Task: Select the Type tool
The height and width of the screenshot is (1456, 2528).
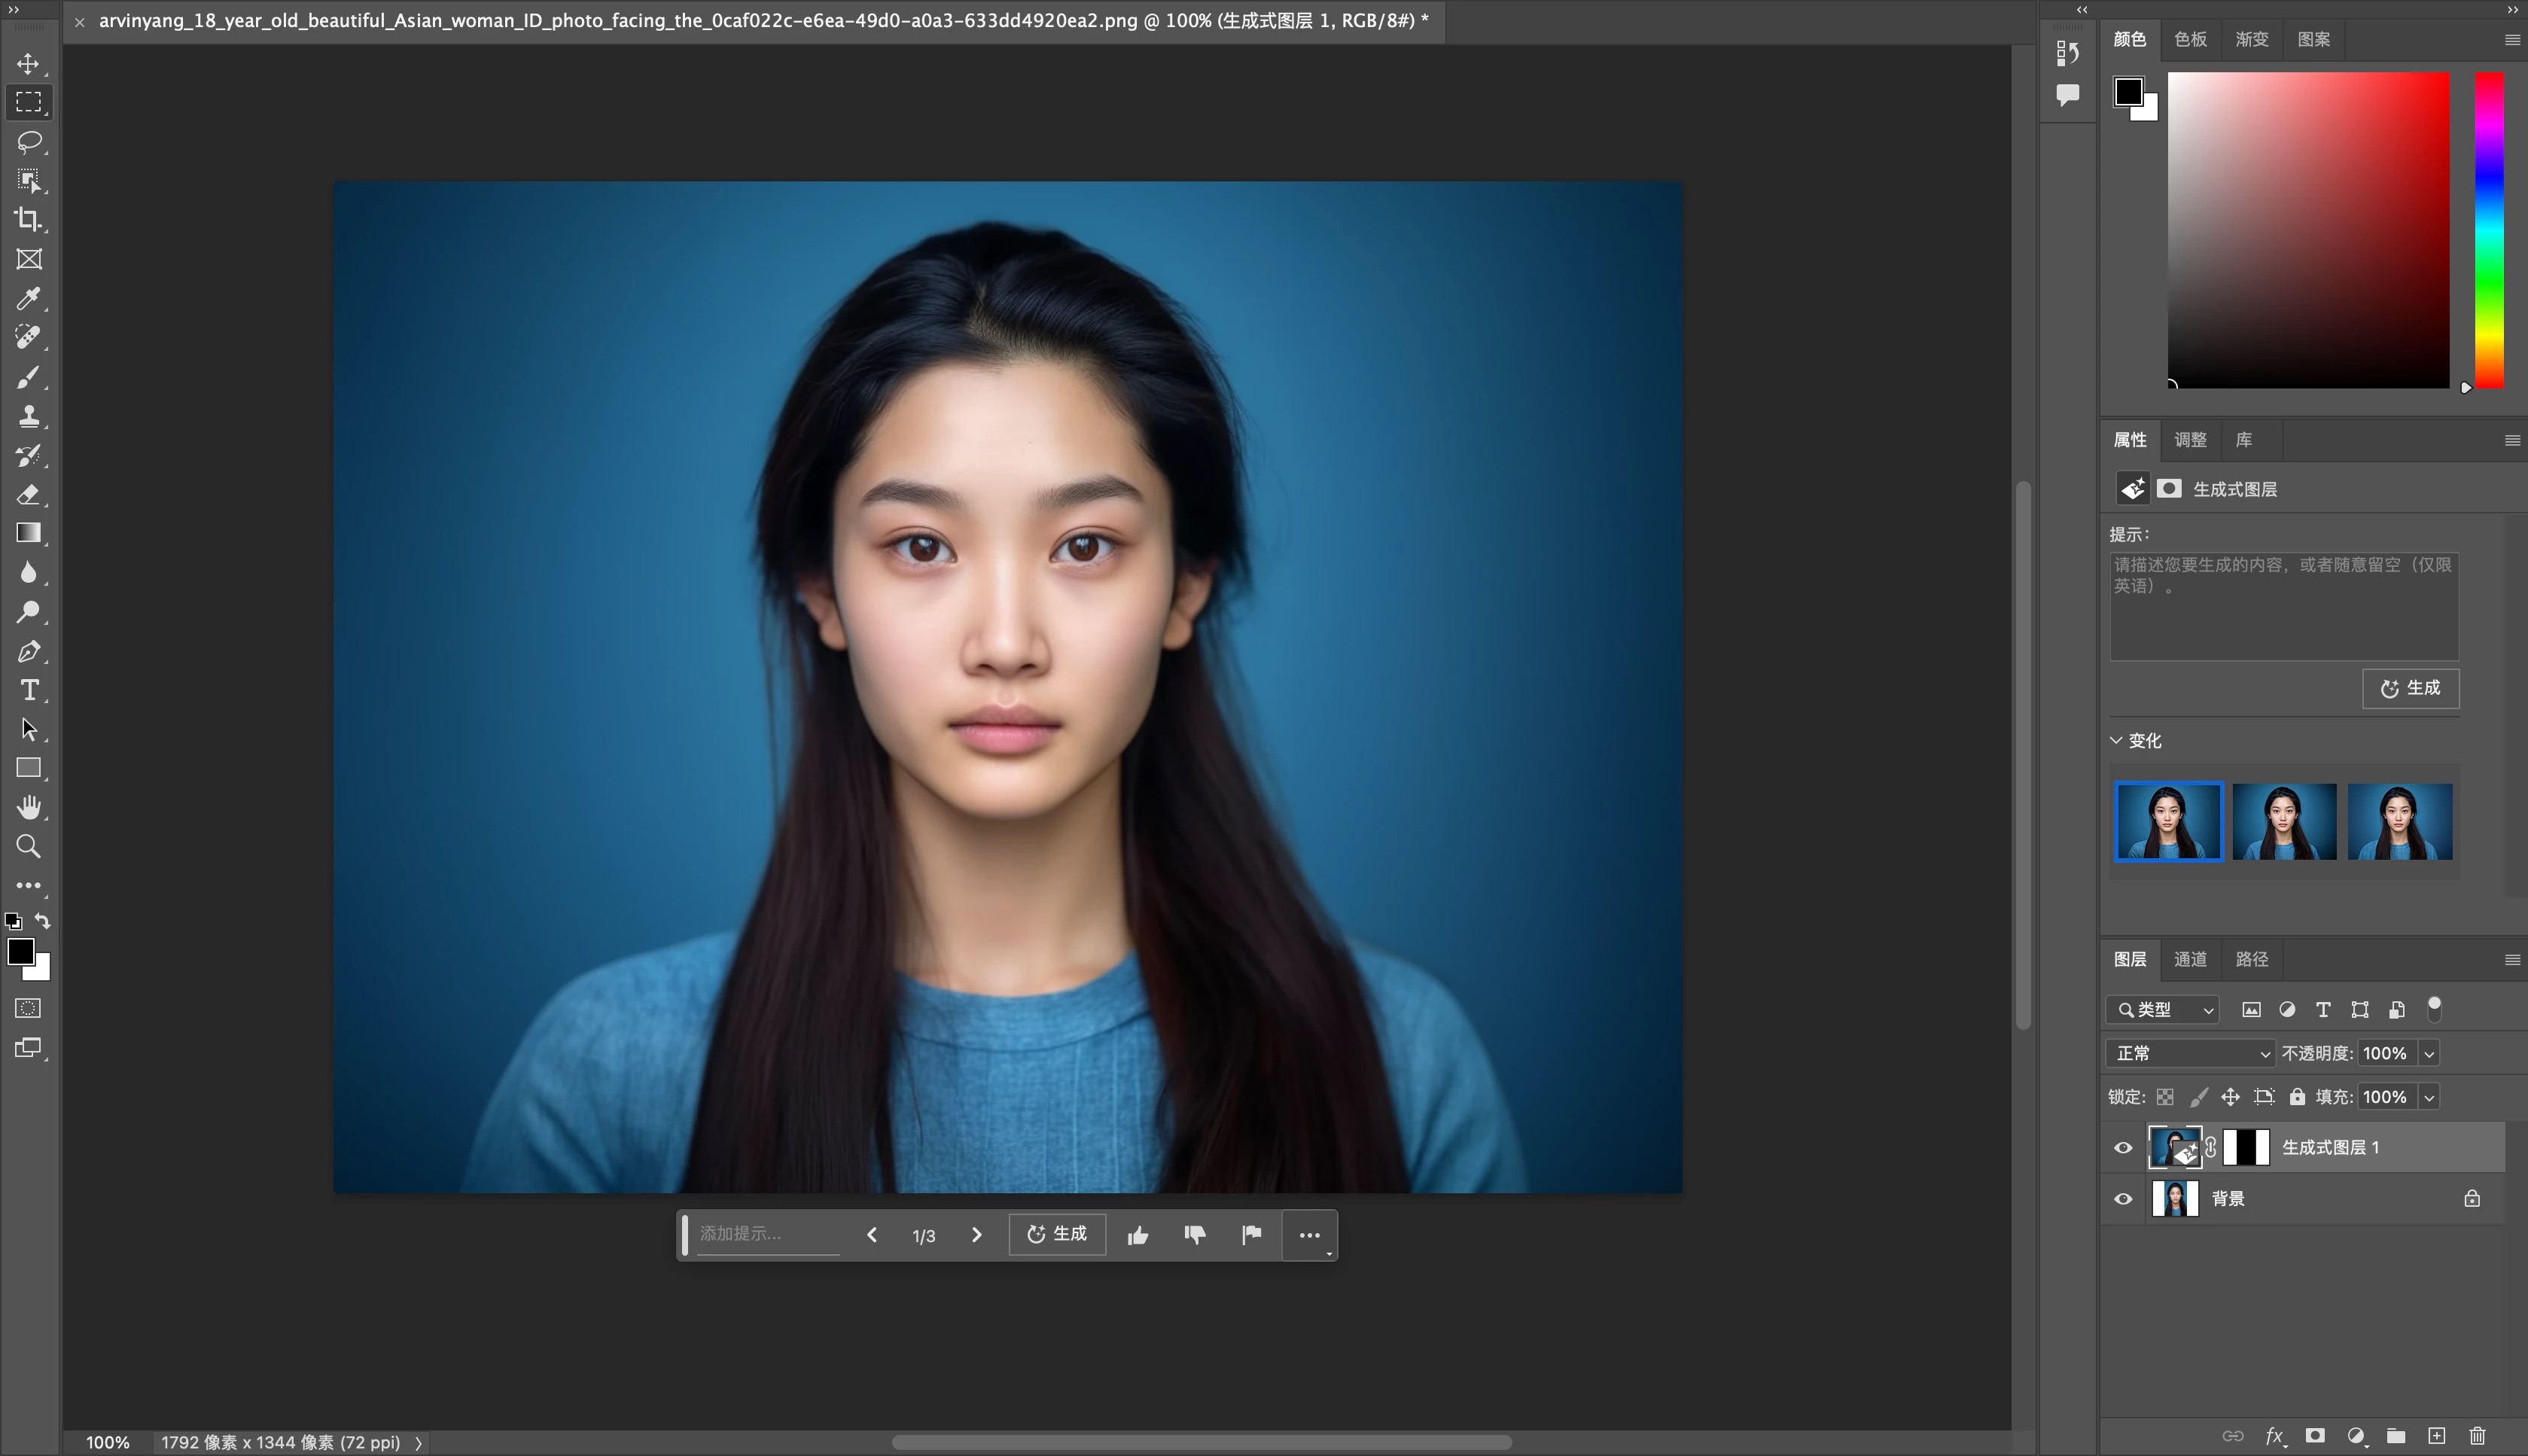Action: click(x=29, y=690)
